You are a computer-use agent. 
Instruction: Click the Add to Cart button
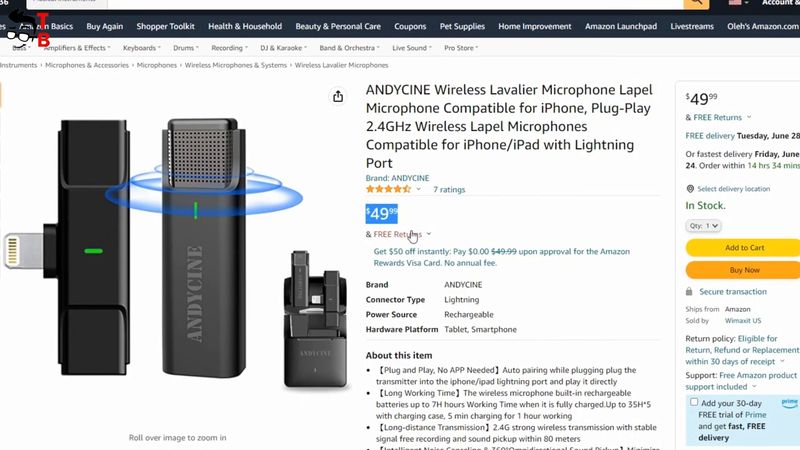click(x=744, y=247)
